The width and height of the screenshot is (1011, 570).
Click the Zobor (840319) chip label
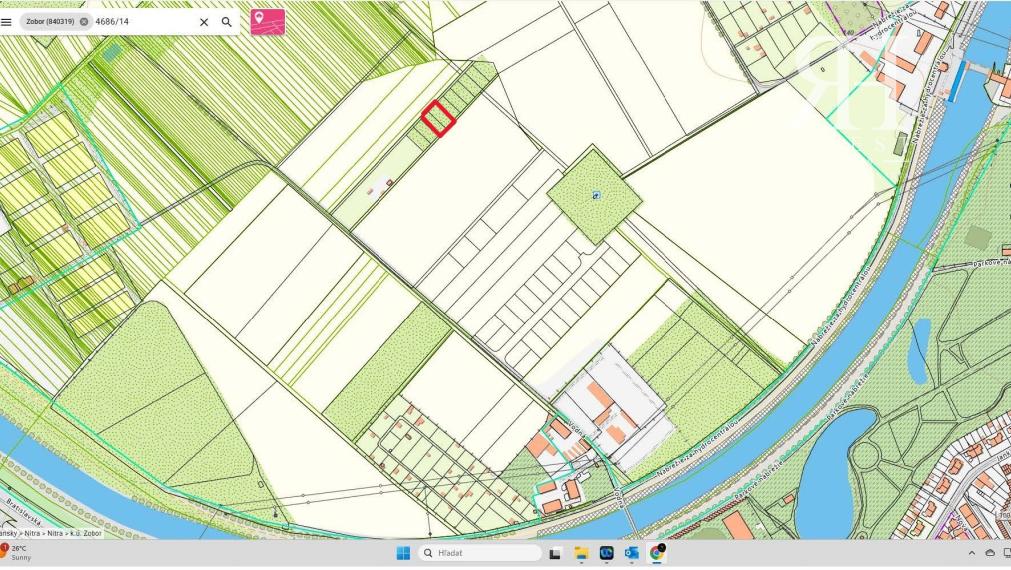[x=50, y=21]
